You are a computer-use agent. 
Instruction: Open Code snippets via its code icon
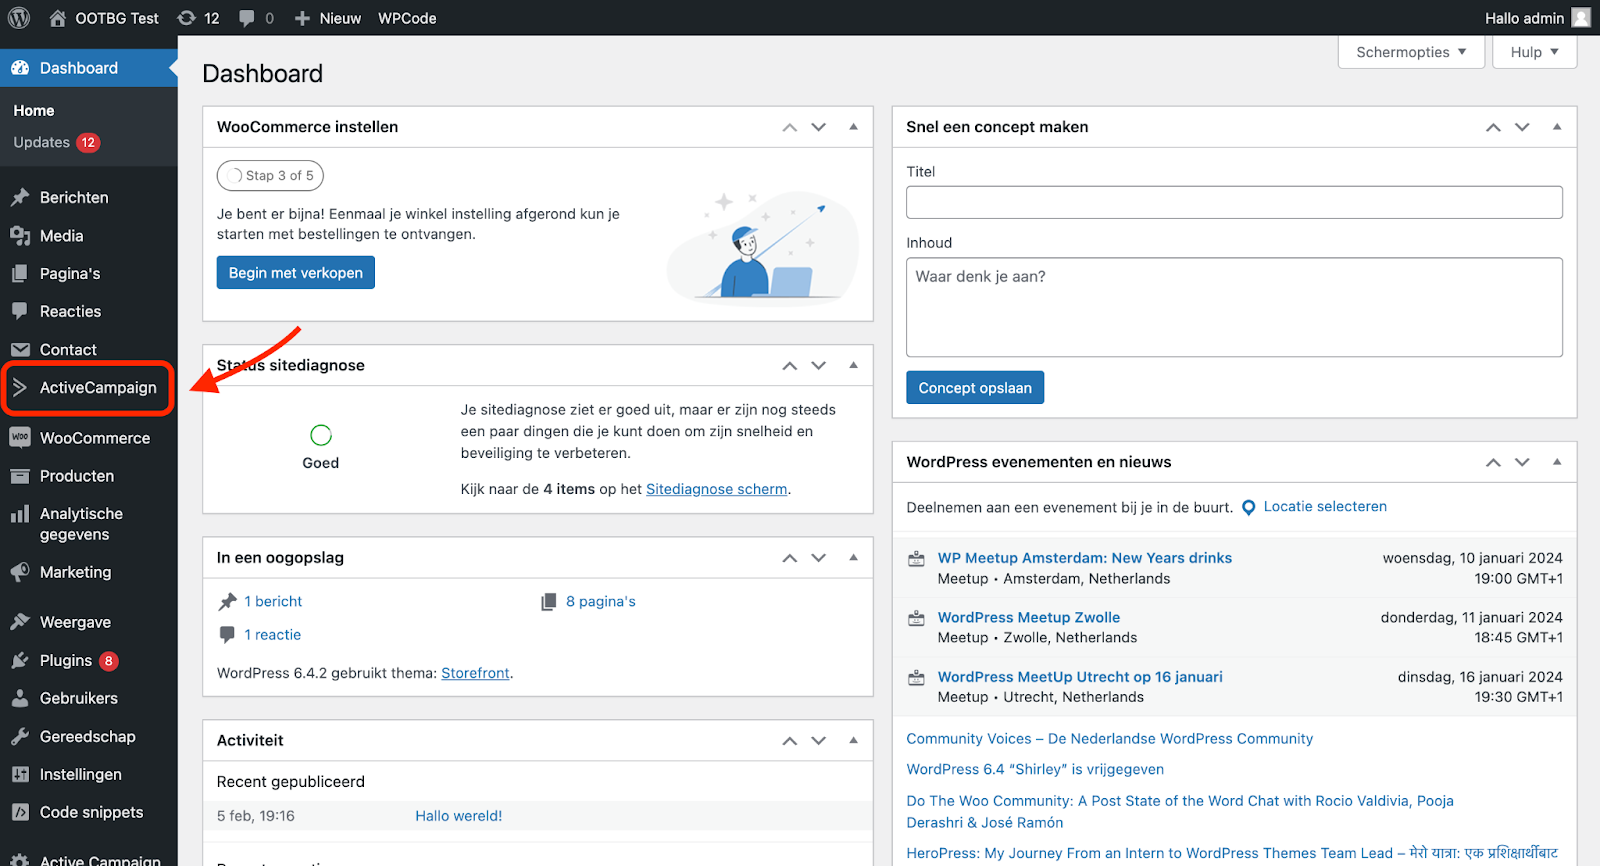[20, 812]
